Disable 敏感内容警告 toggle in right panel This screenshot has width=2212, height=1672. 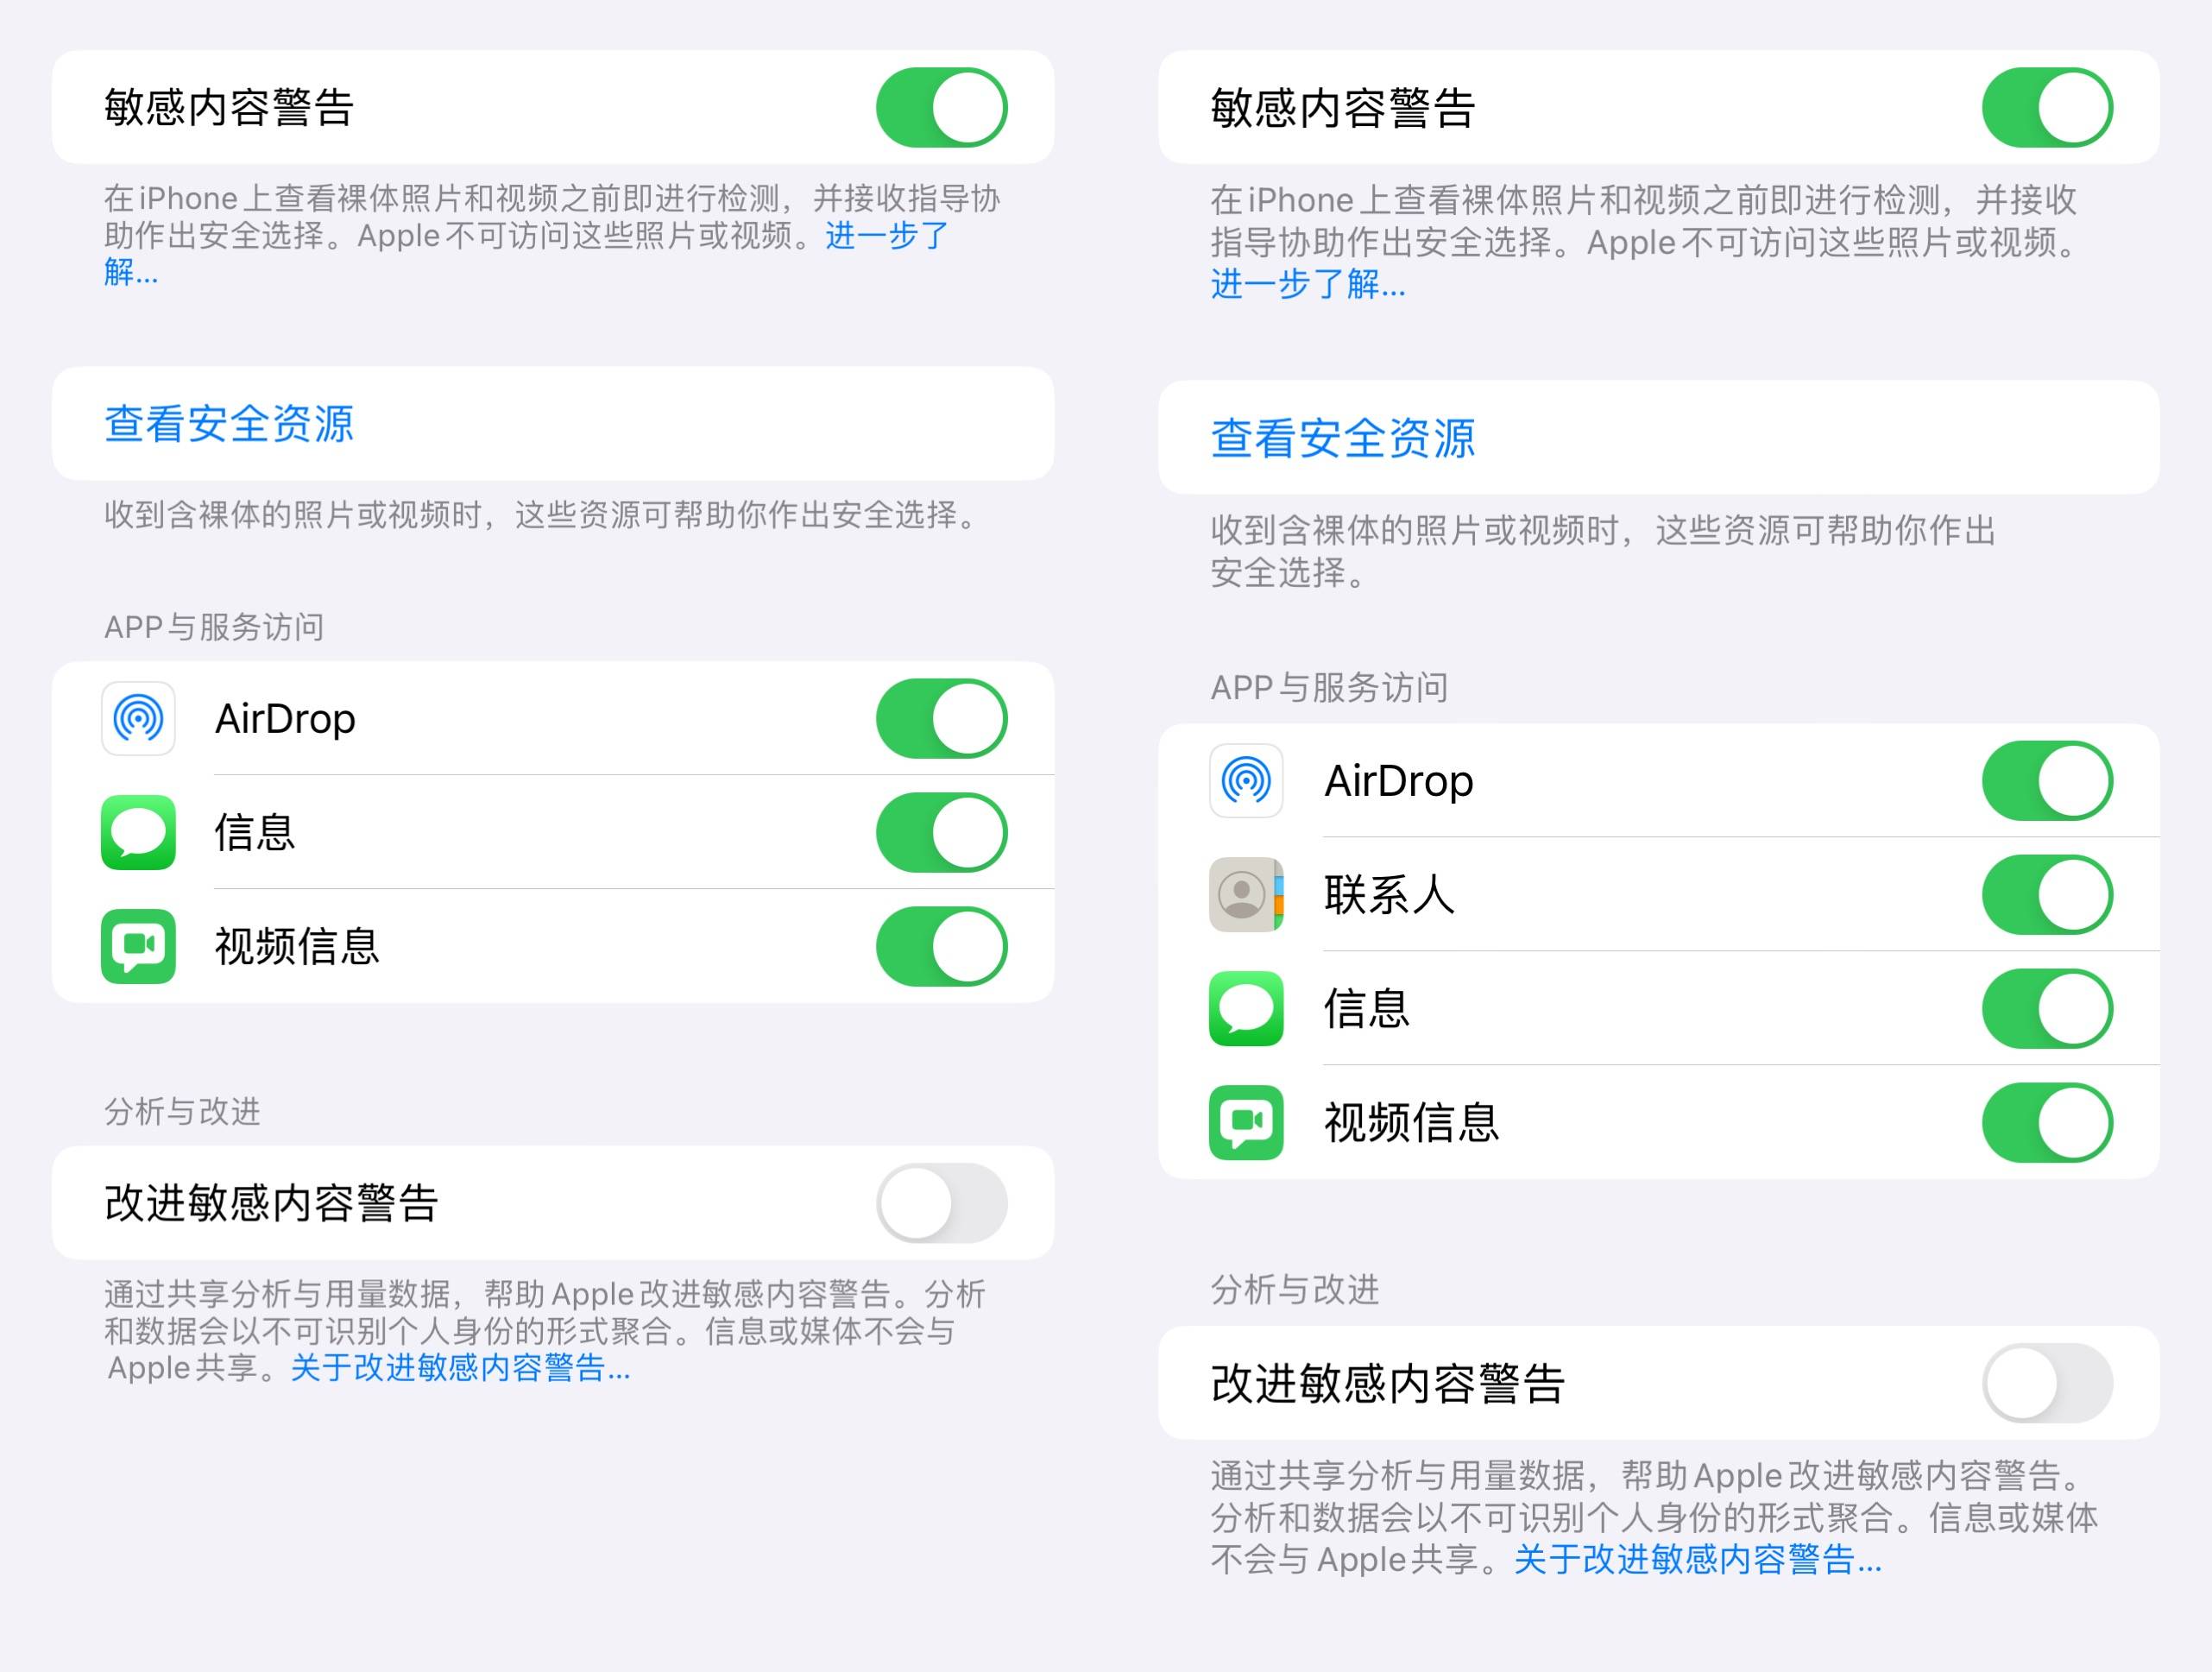pos(2046,110)
